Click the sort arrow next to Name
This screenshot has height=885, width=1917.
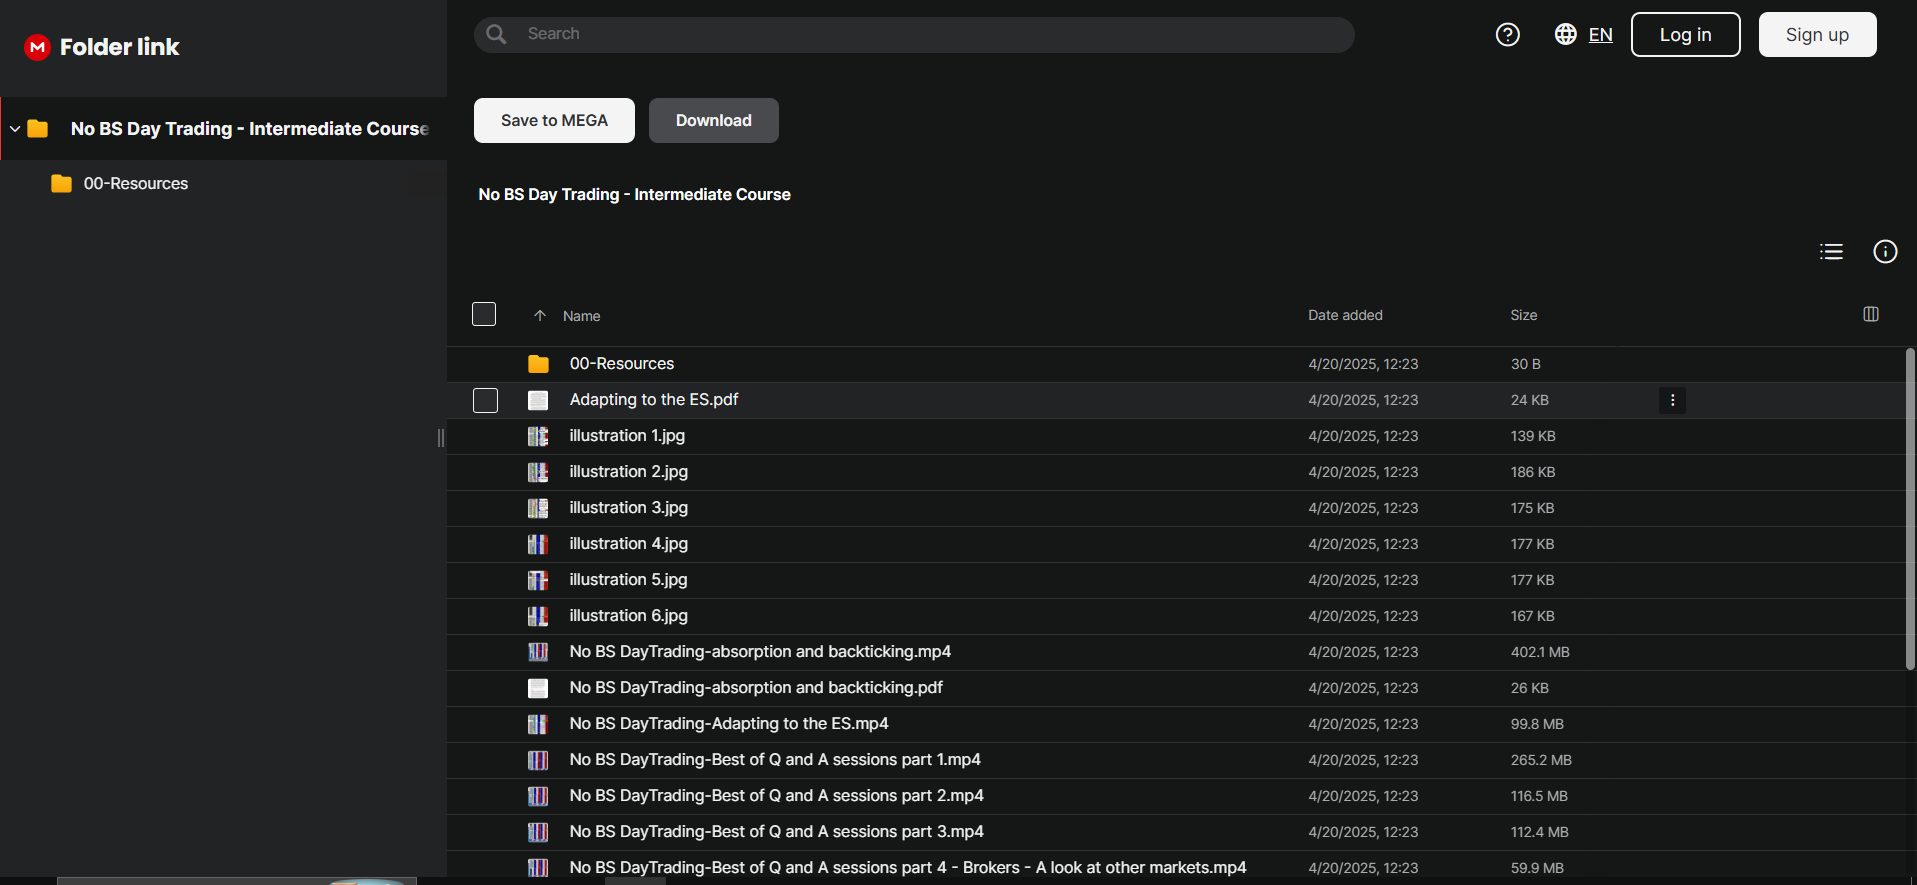click(x=540, y=316)
